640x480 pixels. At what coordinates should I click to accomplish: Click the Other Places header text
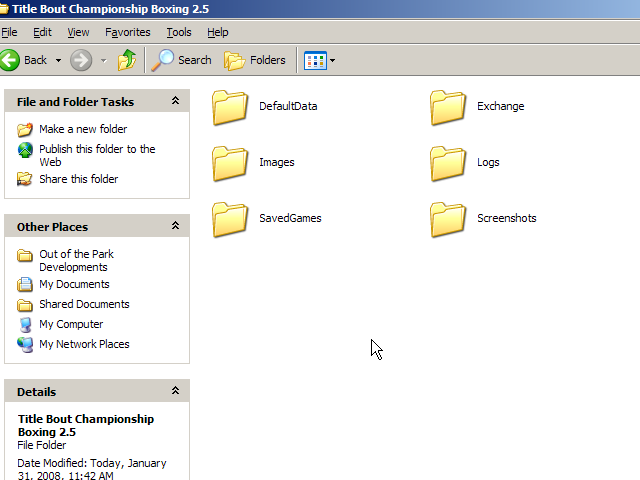point(52,227)
